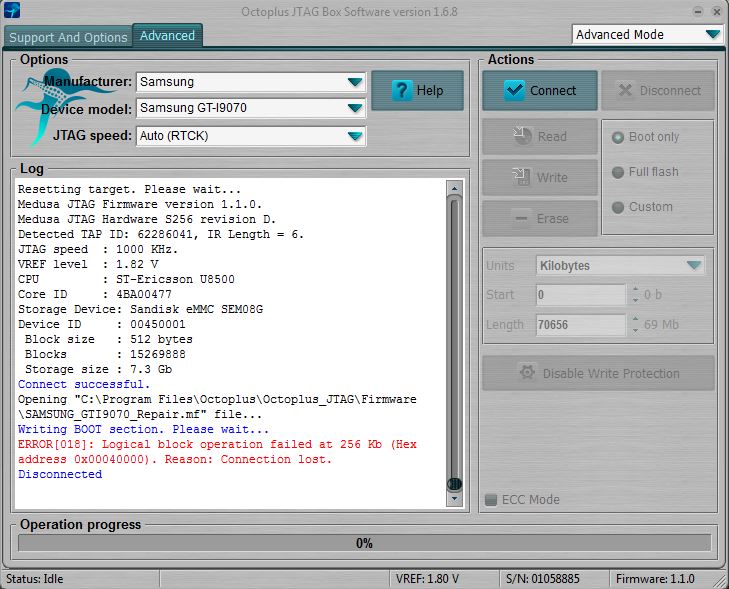Click the 'Disconnected' log line
Screen dimensions: 729x589
(60, 474)
